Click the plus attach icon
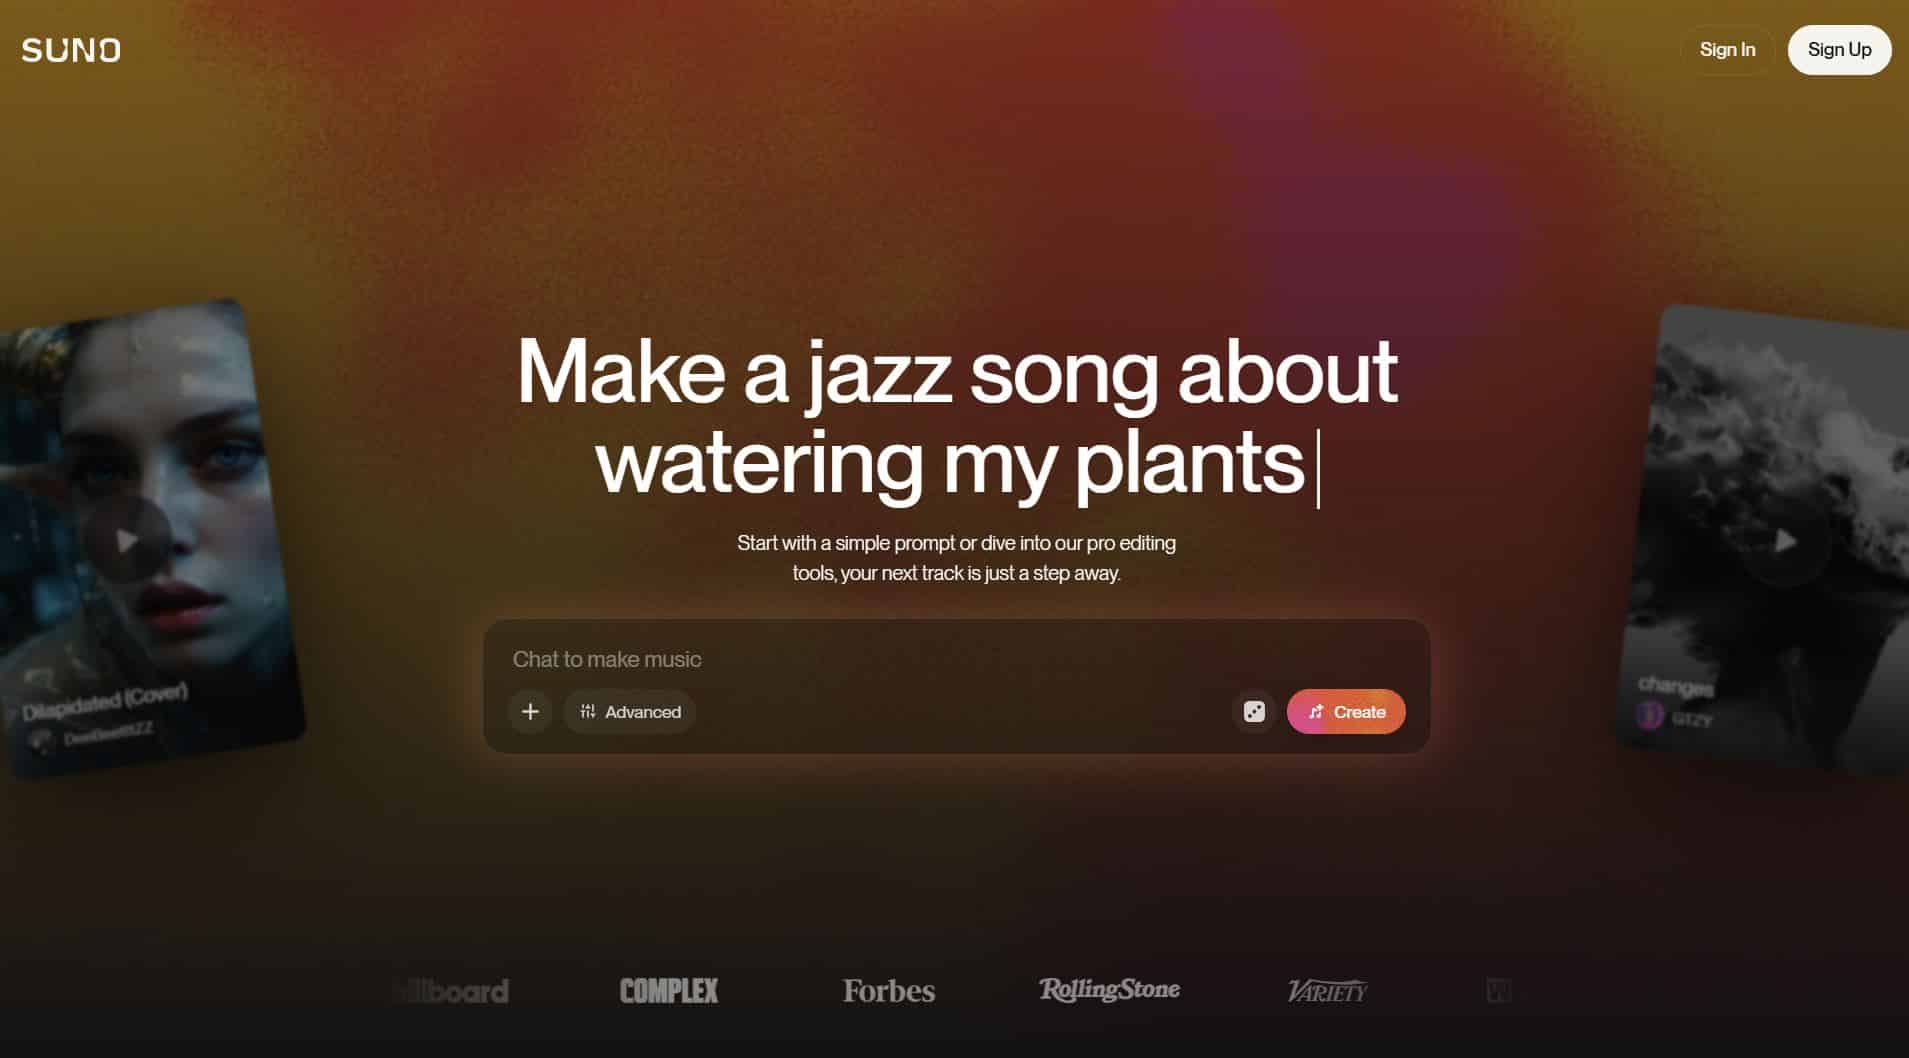Screen dimensions: 1909x1058 (530, 712)
